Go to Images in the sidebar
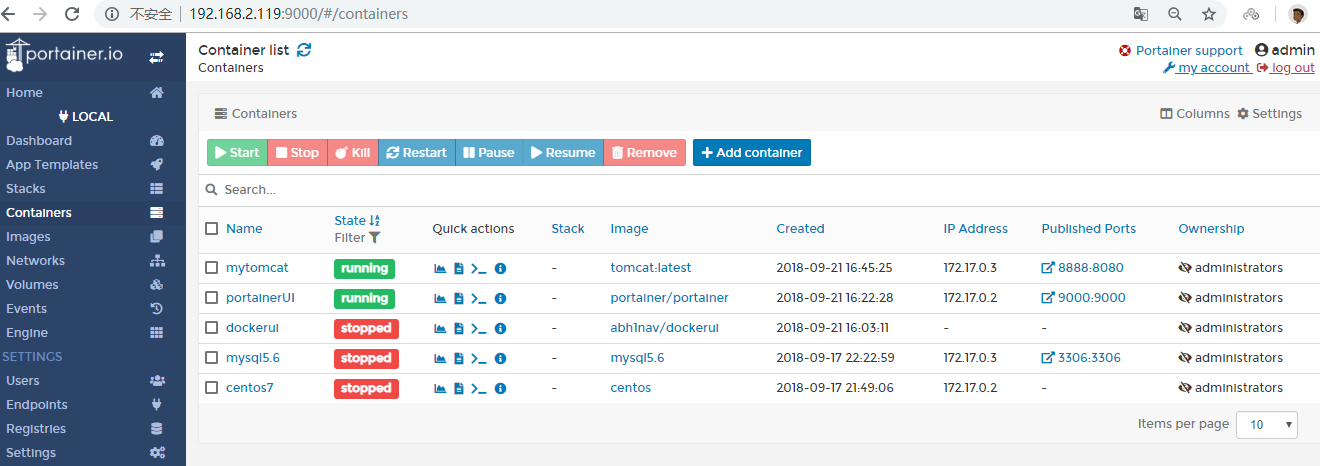1320x466 pixels. click(x=28, y=237)
